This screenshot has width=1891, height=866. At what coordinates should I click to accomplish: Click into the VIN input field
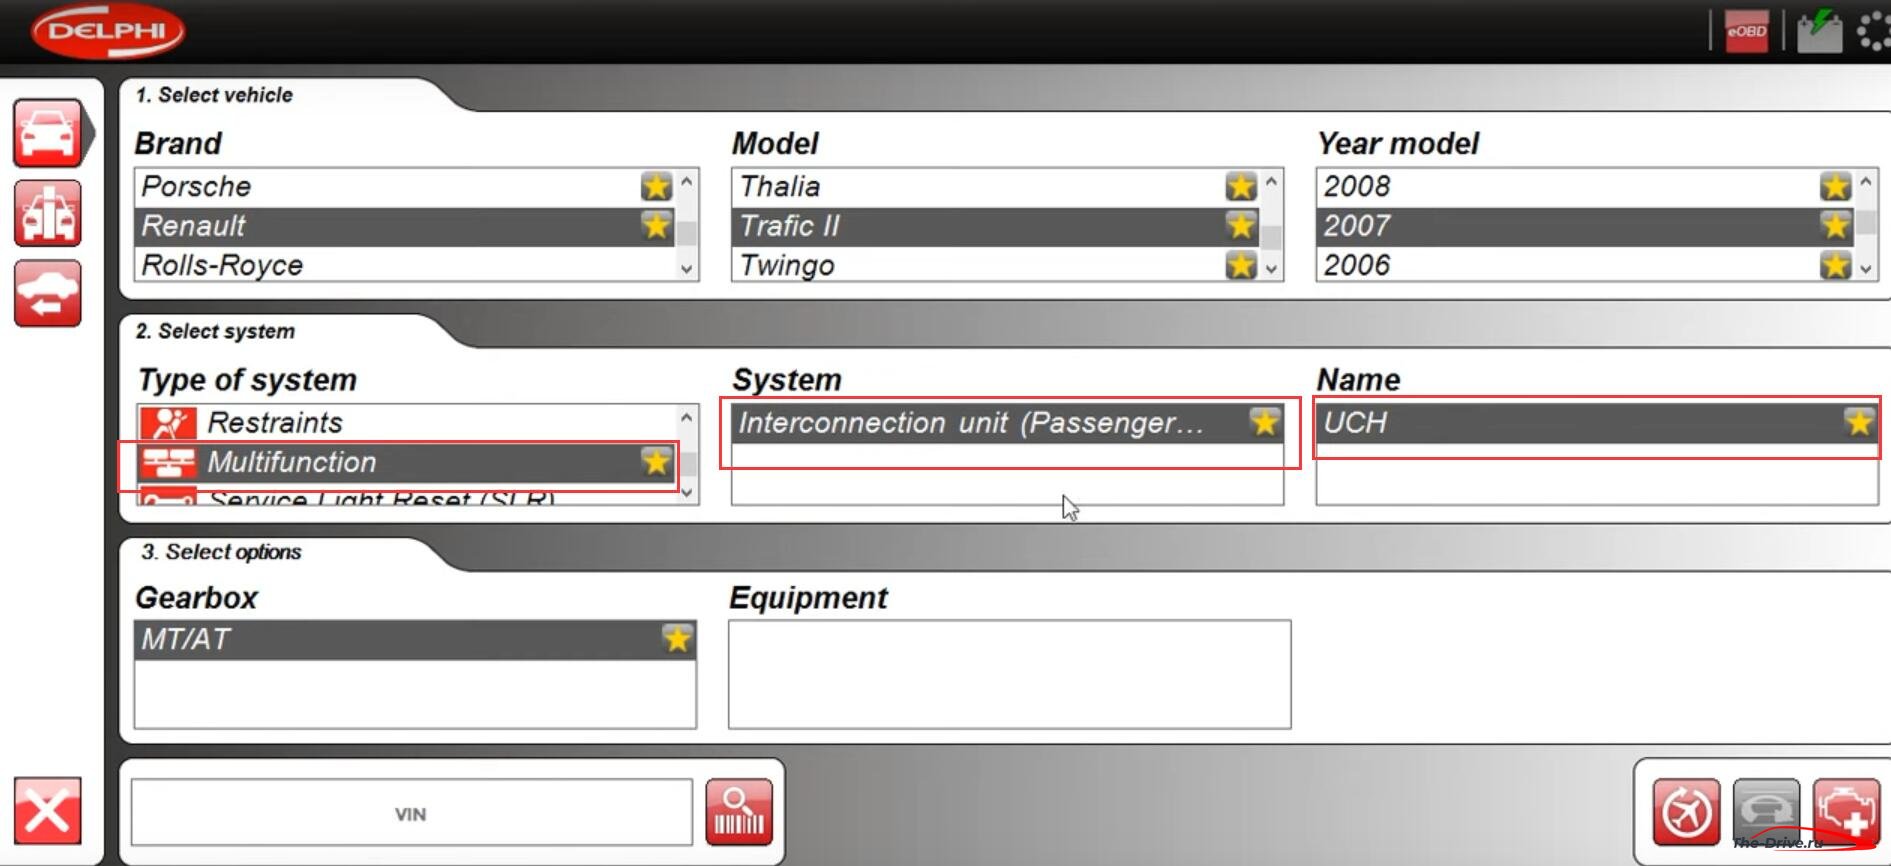[x=411, y=813]
